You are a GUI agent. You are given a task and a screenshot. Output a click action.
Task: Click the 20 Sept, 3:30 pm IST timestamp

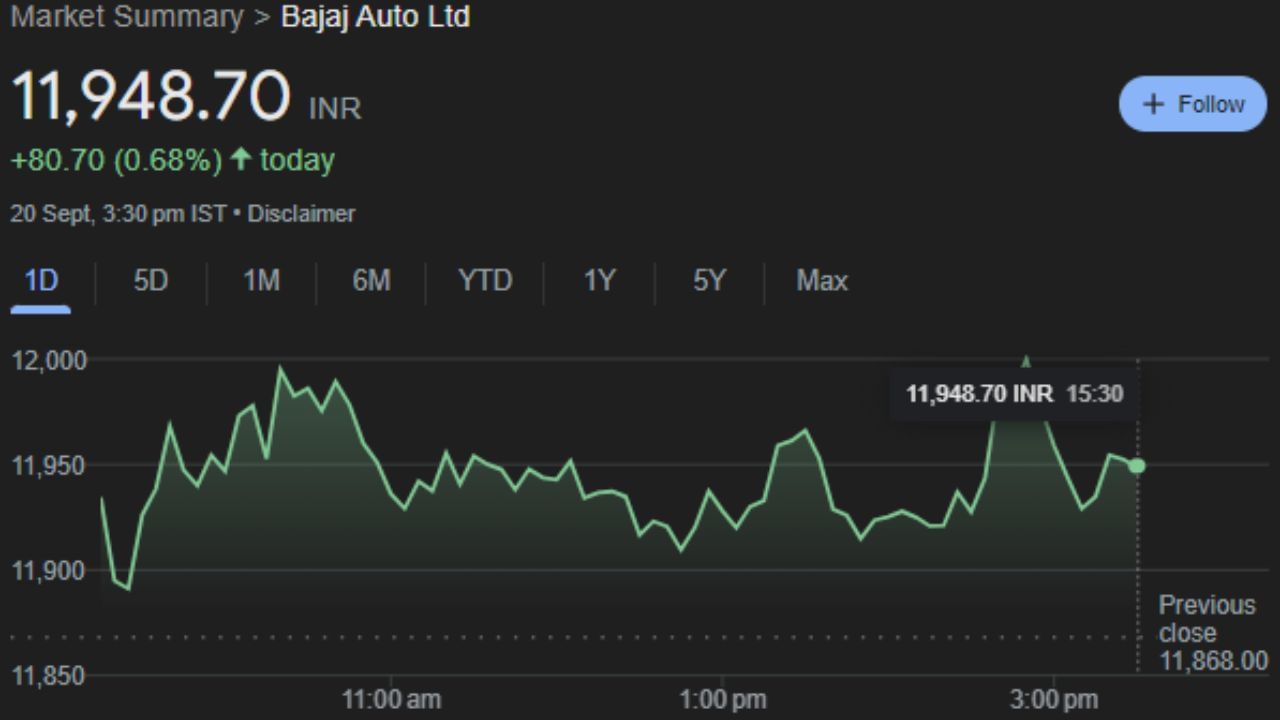pos(118,214)
